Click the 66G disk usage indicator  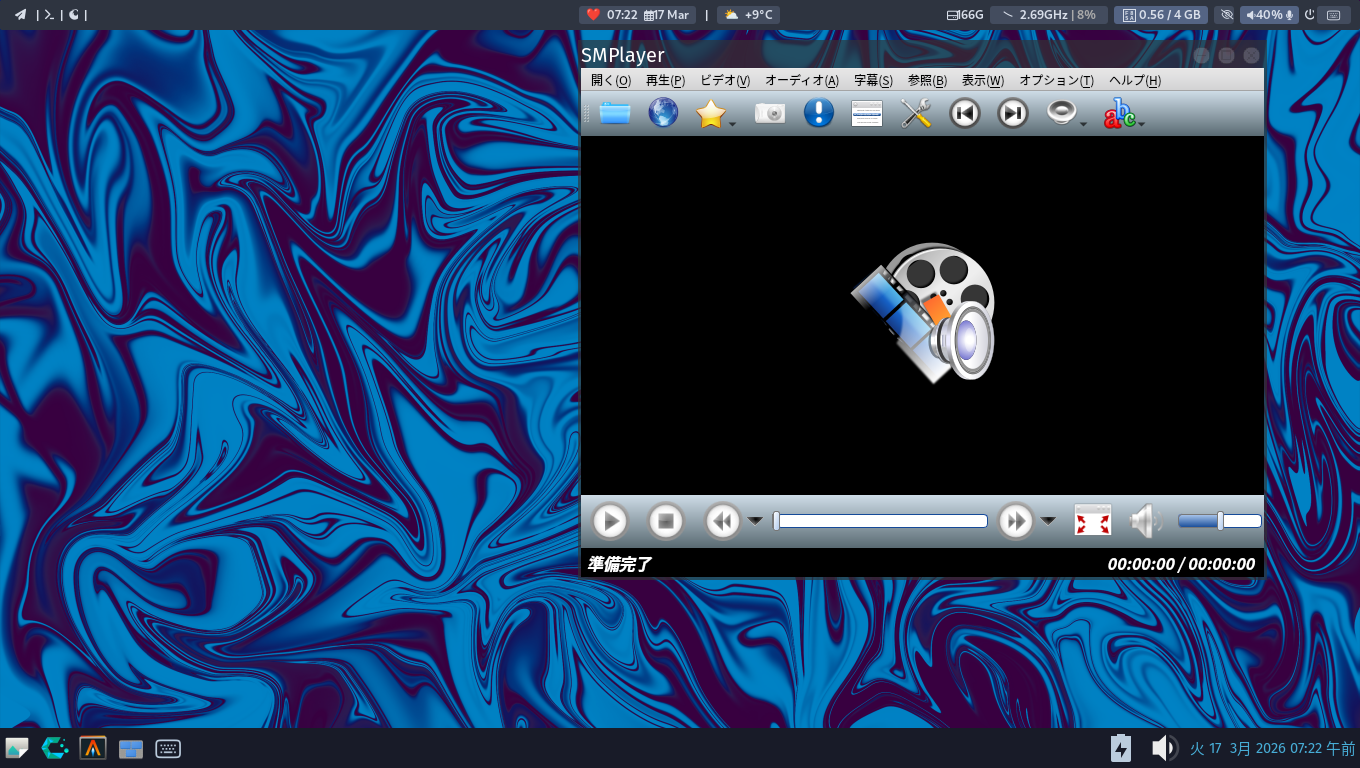[x=965, y=15]
